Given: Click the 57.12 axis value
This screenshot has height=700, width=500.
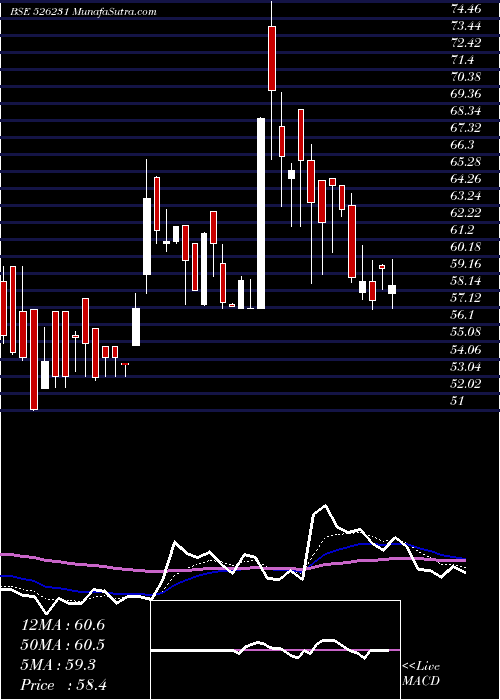Looking at the screenshot, I should (x=467, y=298).
